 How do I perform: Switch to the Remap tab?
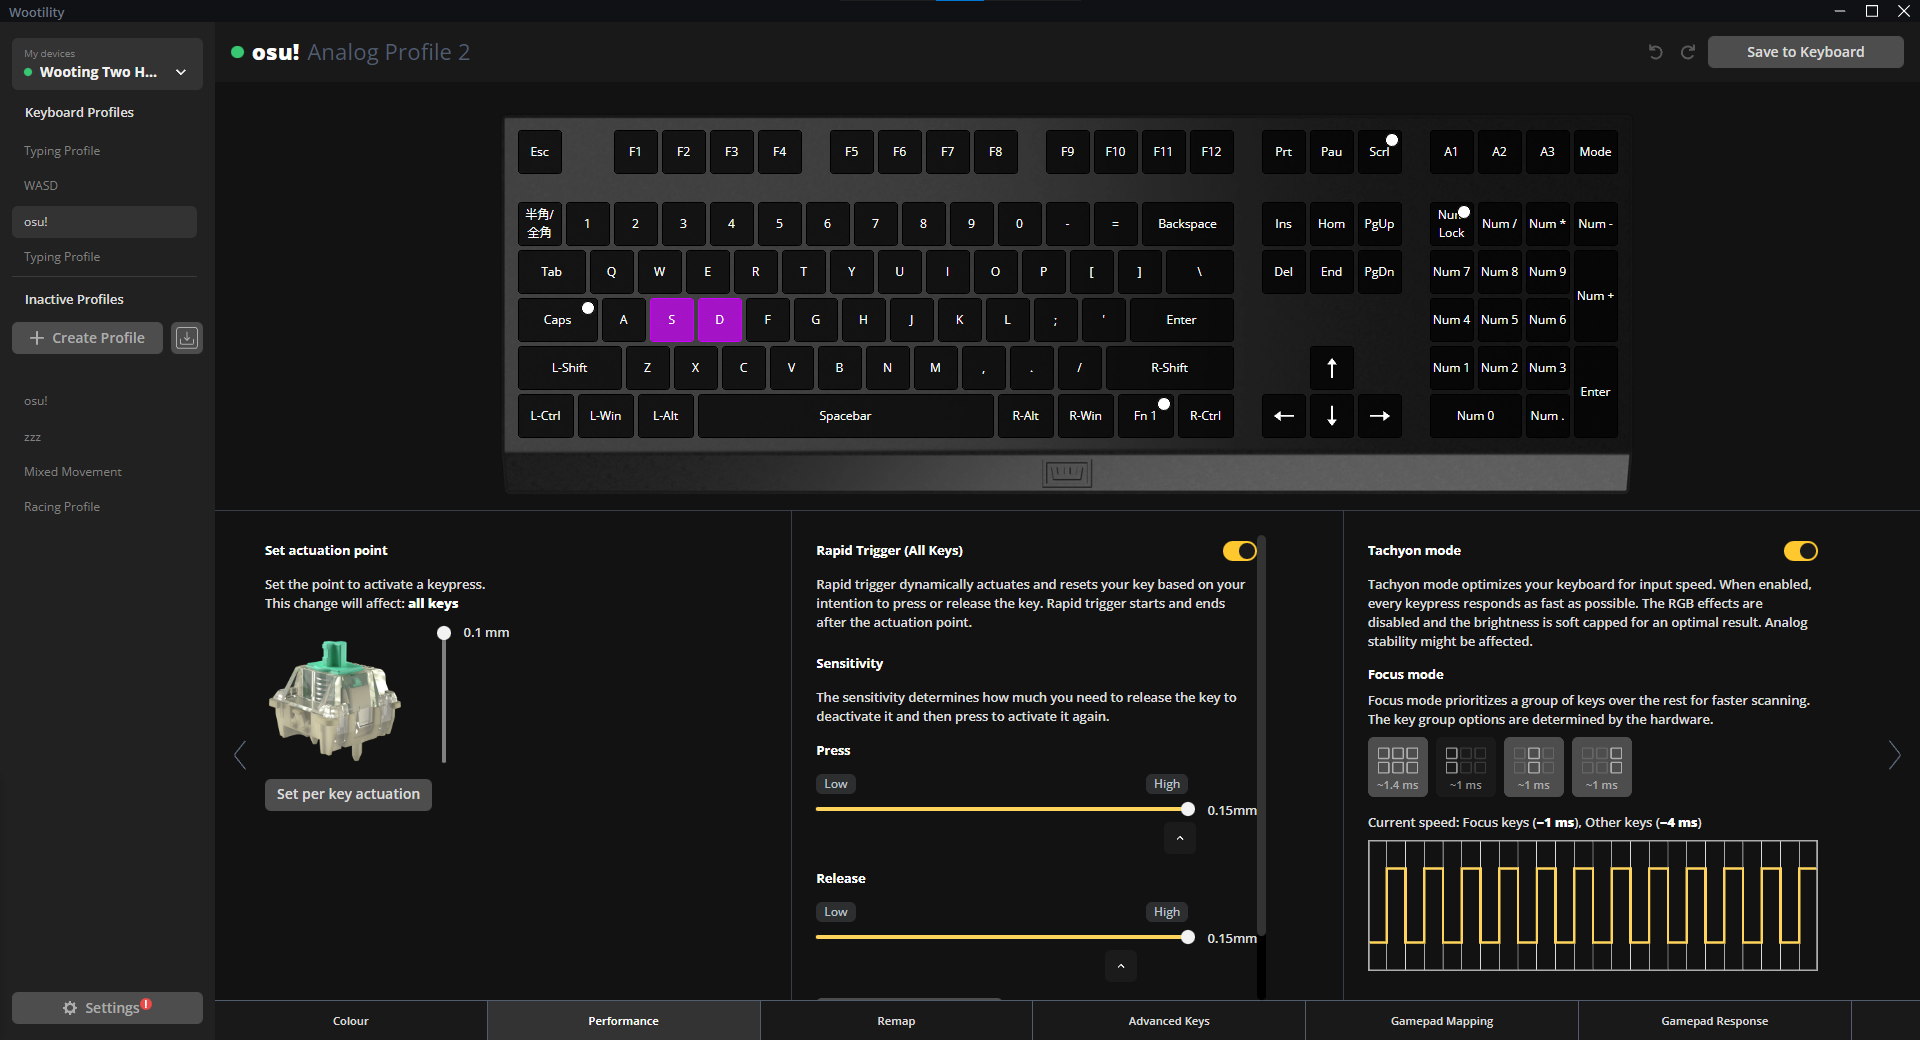pos(896,1021)
